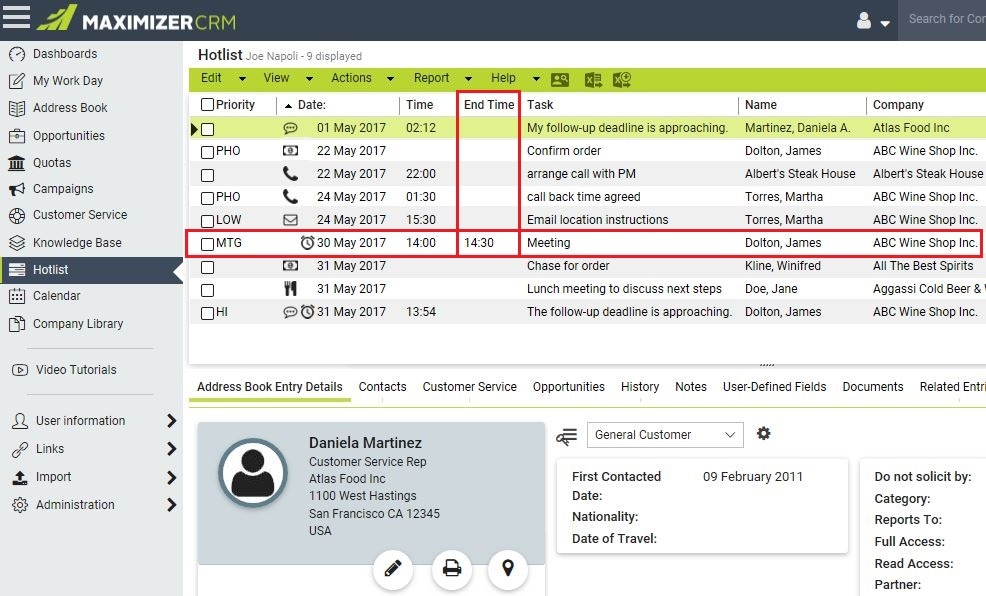The height and width of the screenshot is (596, 986).
Task: Open the Edit menu dropdown arrow
Action: pyautogui.click(x=242, y=79)
